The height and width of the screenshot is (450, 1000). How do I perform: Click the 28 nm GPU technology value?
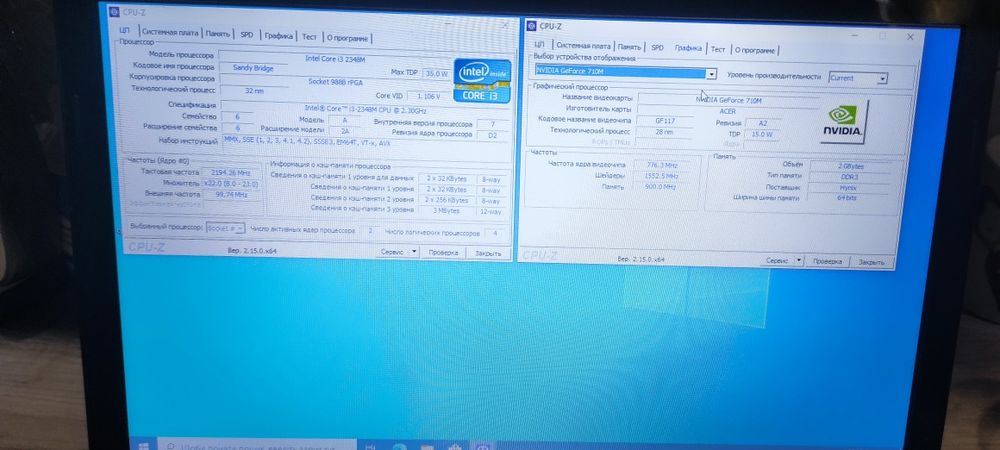point(665,132)
